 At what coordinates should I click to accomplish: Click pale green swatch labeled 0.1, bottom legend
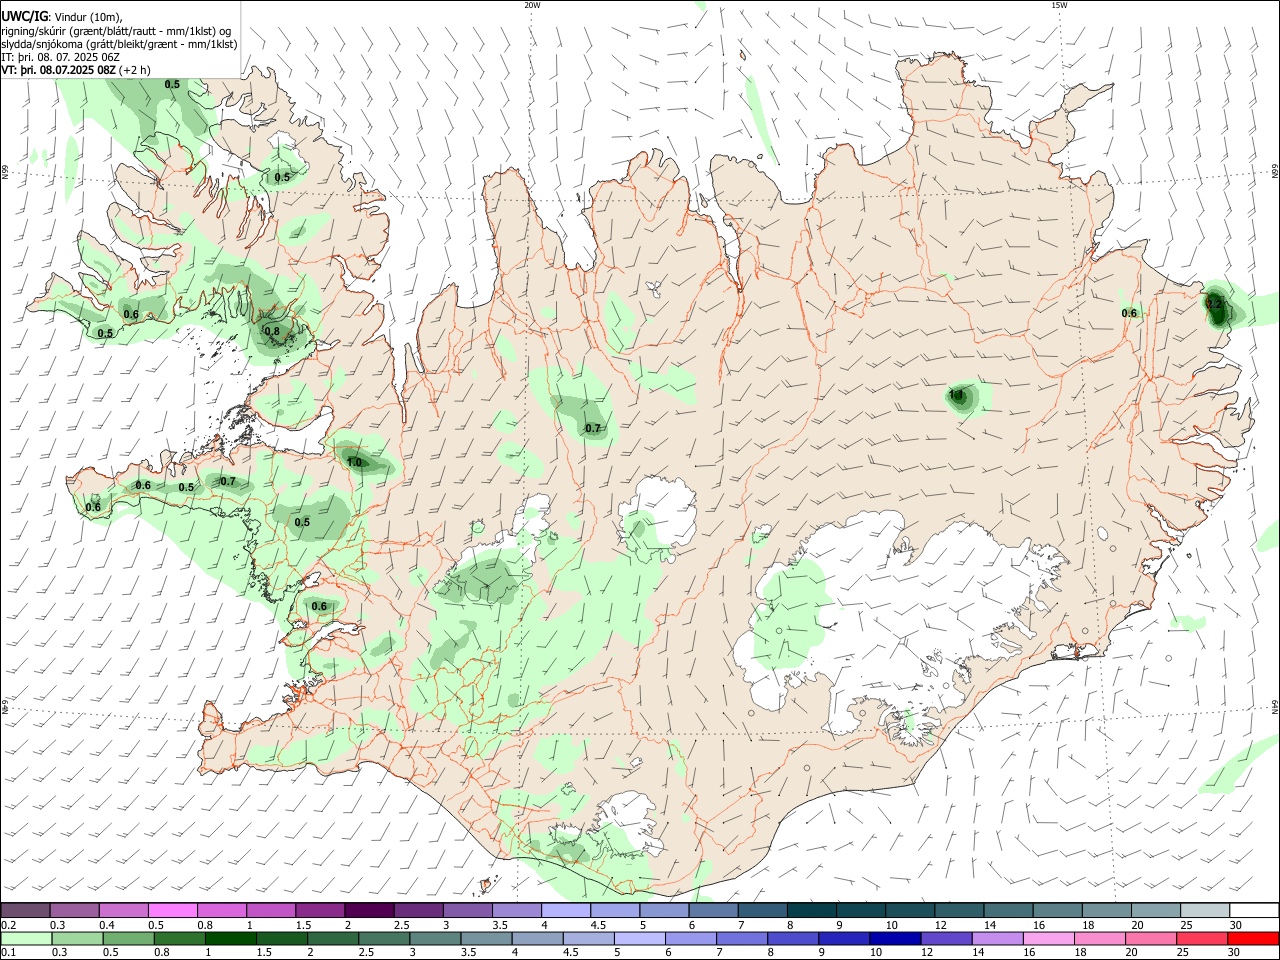click(x=26, y=938)
